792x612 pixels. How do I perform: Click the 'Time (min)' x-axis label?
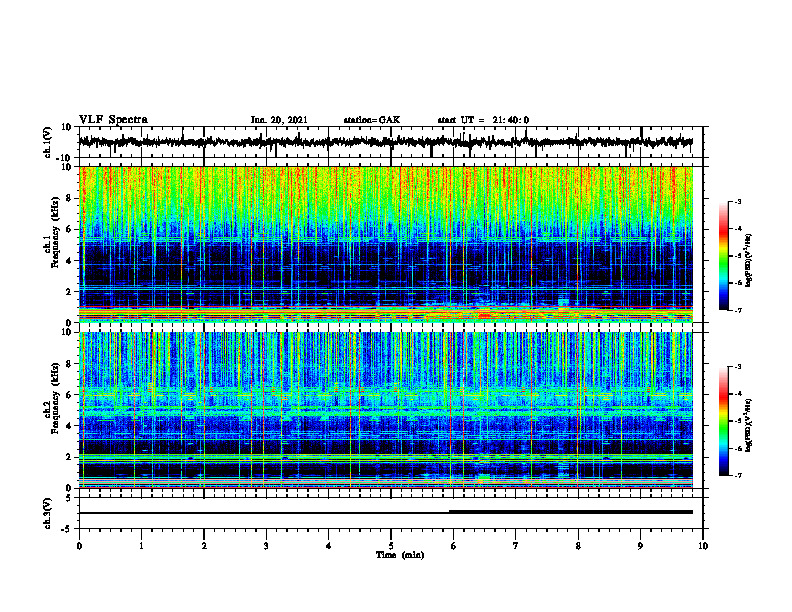(x=400, y=555)
